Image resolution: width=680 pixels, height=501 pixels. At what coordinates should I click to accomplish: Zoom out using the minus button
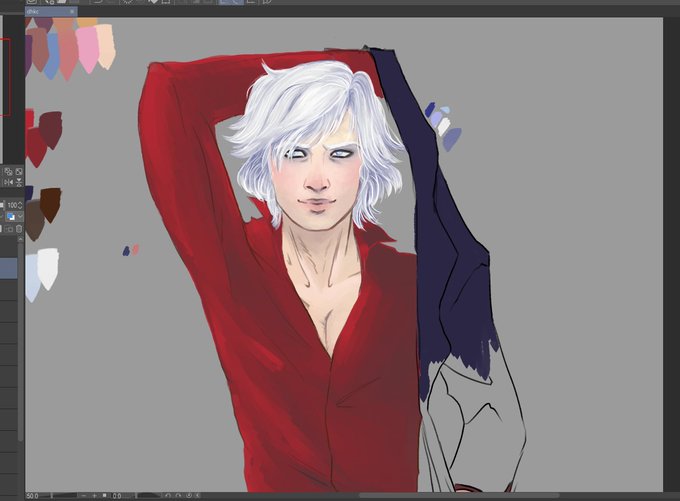tap(84, 496)
